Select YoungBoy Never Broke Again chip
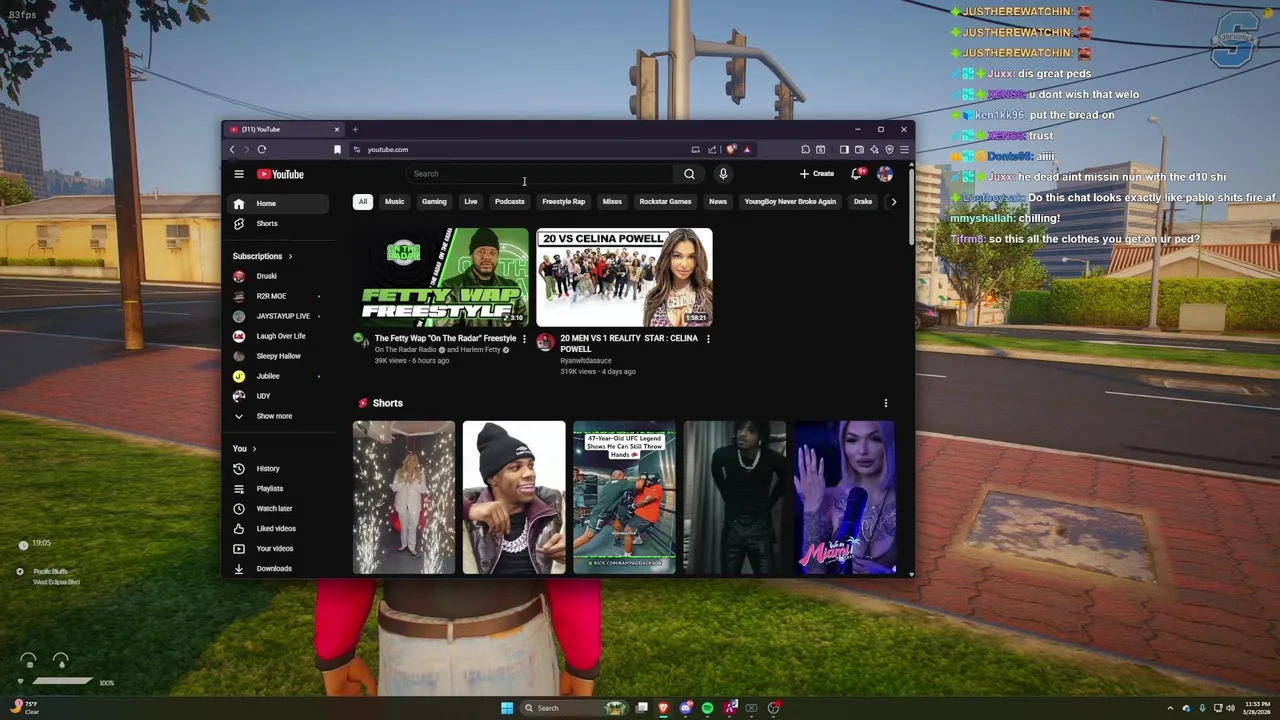Viewport: 1280px width, 720px height. point(790,202)
